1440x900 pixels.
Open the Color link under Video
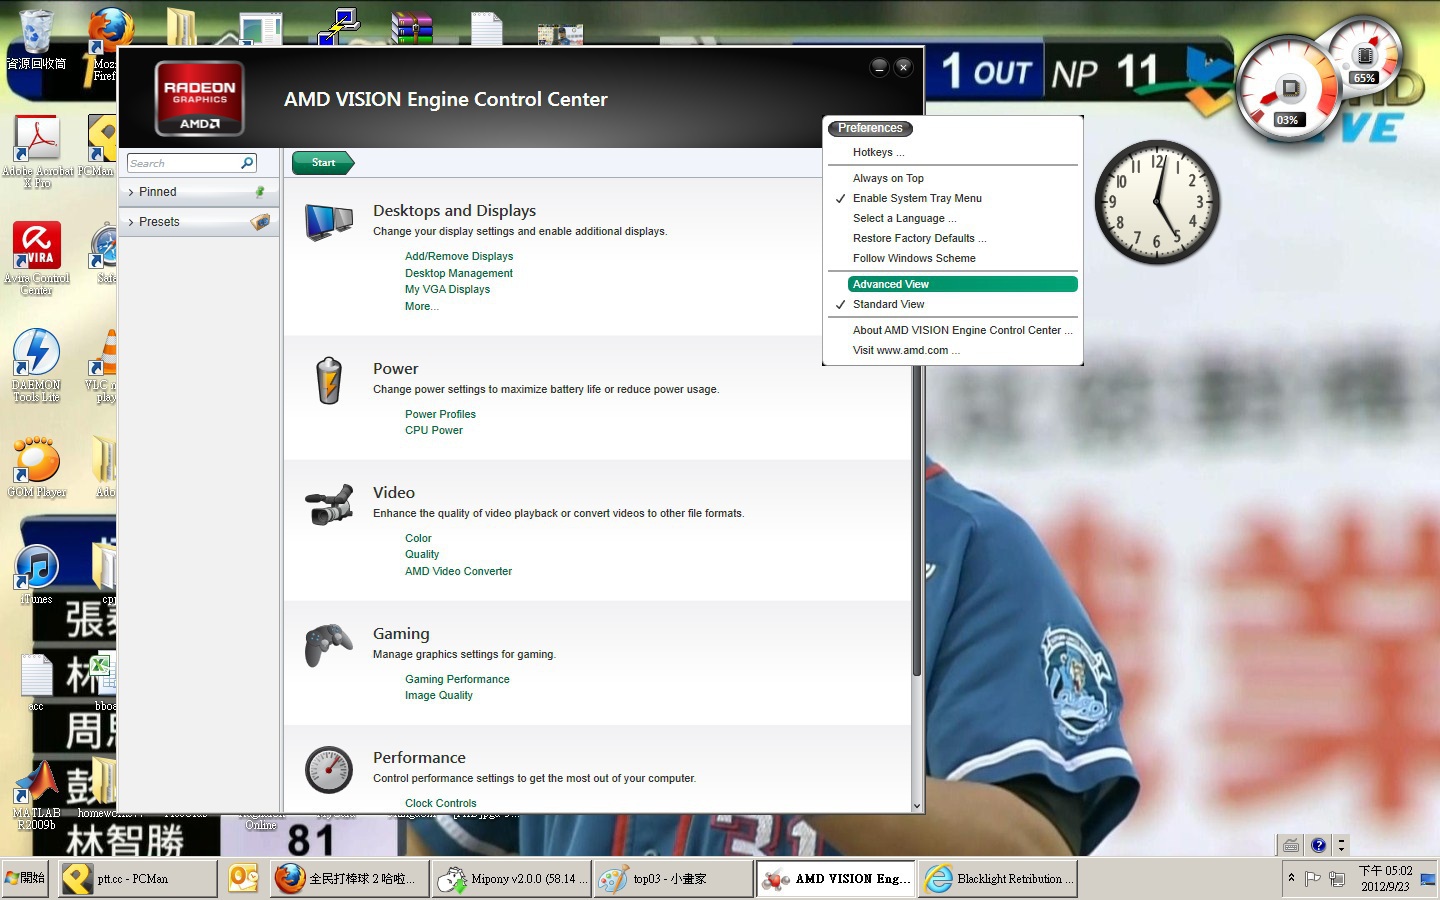[418, 538]
